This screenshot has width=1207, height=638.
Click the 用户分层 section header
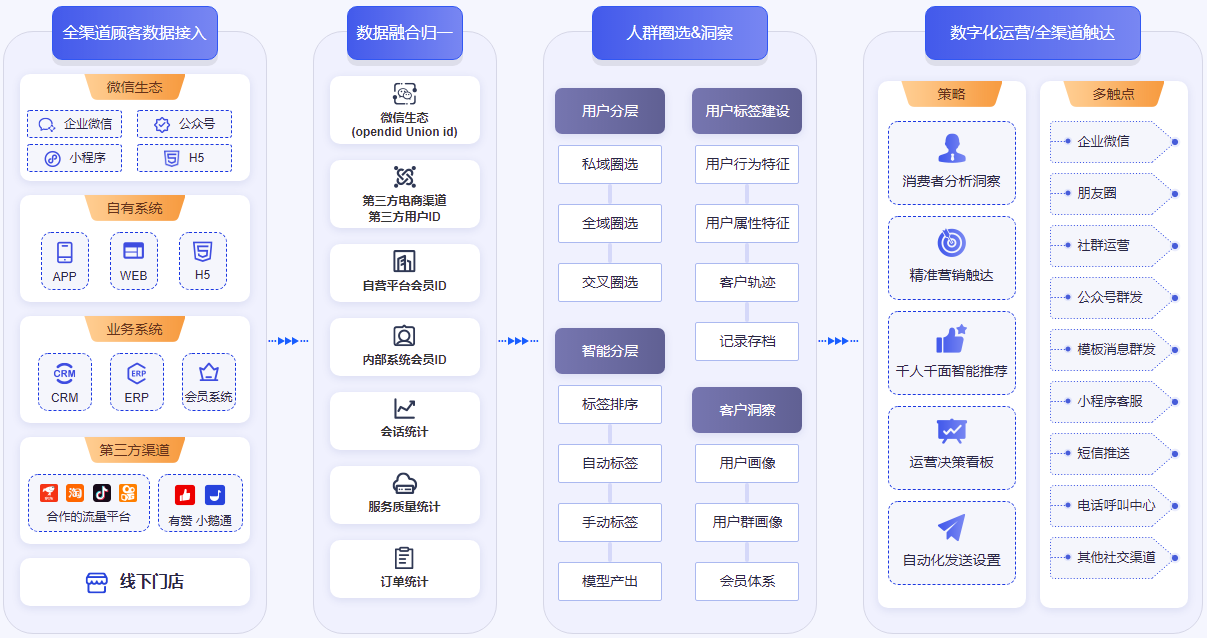click(x=610, y=111)
